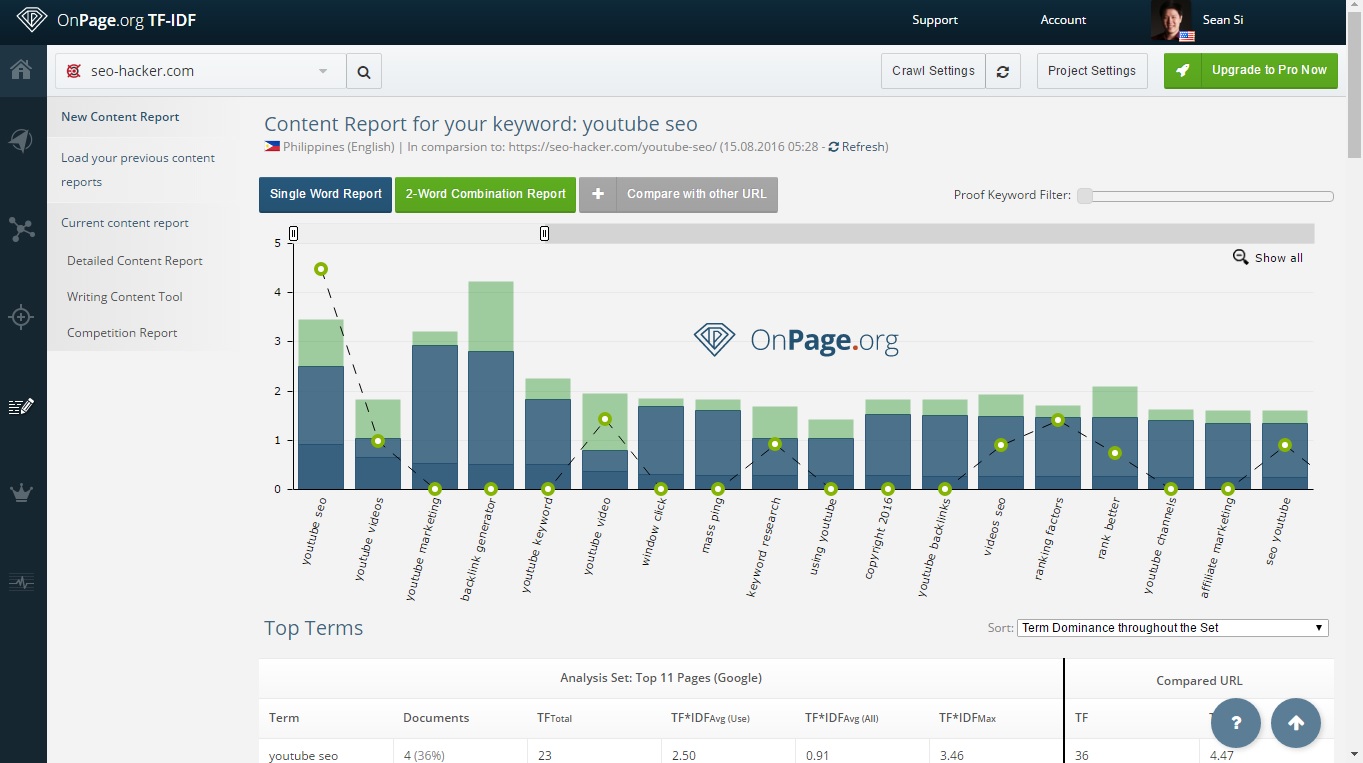
Task: Open the rocket icon in left sidebar
Action: [21, 141]
